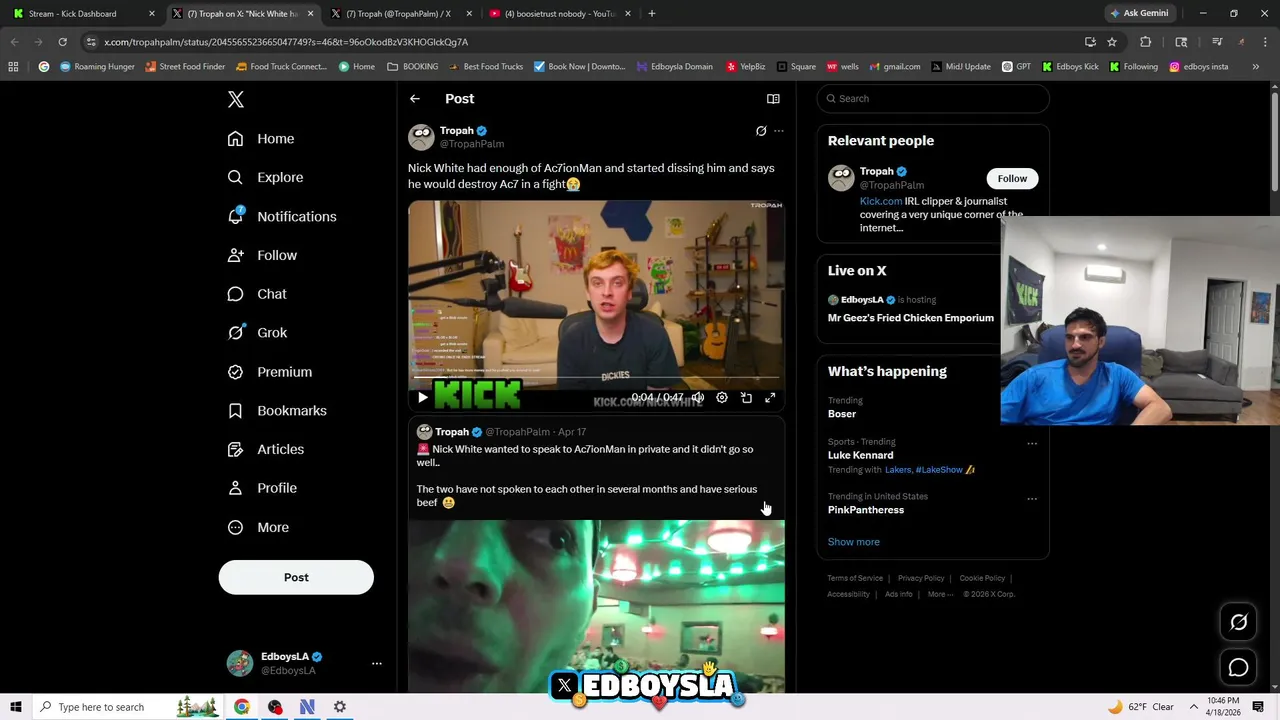Image resolution: width=1280 pixels, height=720 pixels.
Task: Click the address bar URL
Action: tap(286, 42)
